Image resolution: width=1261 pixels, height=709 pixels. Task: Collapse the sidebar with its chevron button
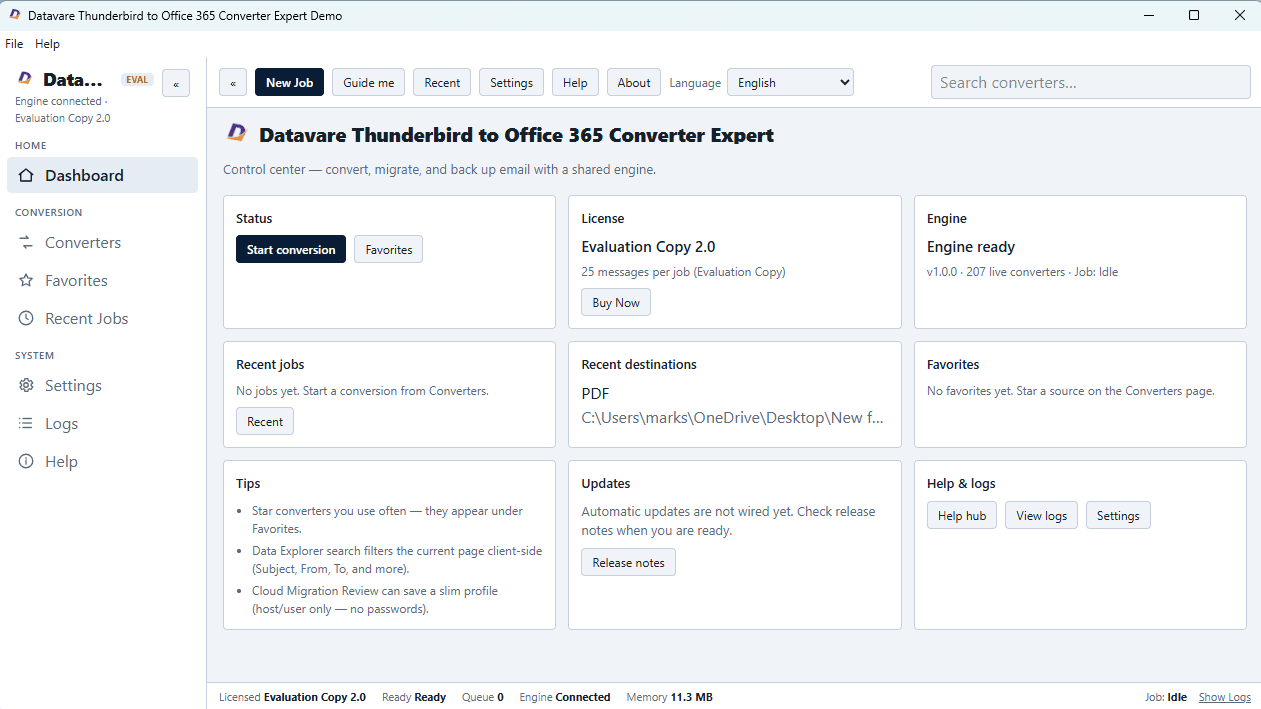click(176, 84)
